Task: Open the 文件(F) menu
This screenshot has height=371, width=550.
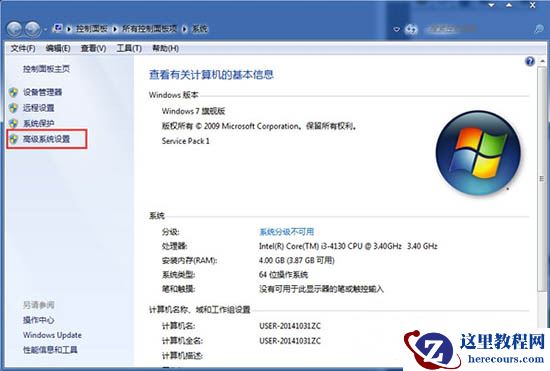Action: [23, 48]
